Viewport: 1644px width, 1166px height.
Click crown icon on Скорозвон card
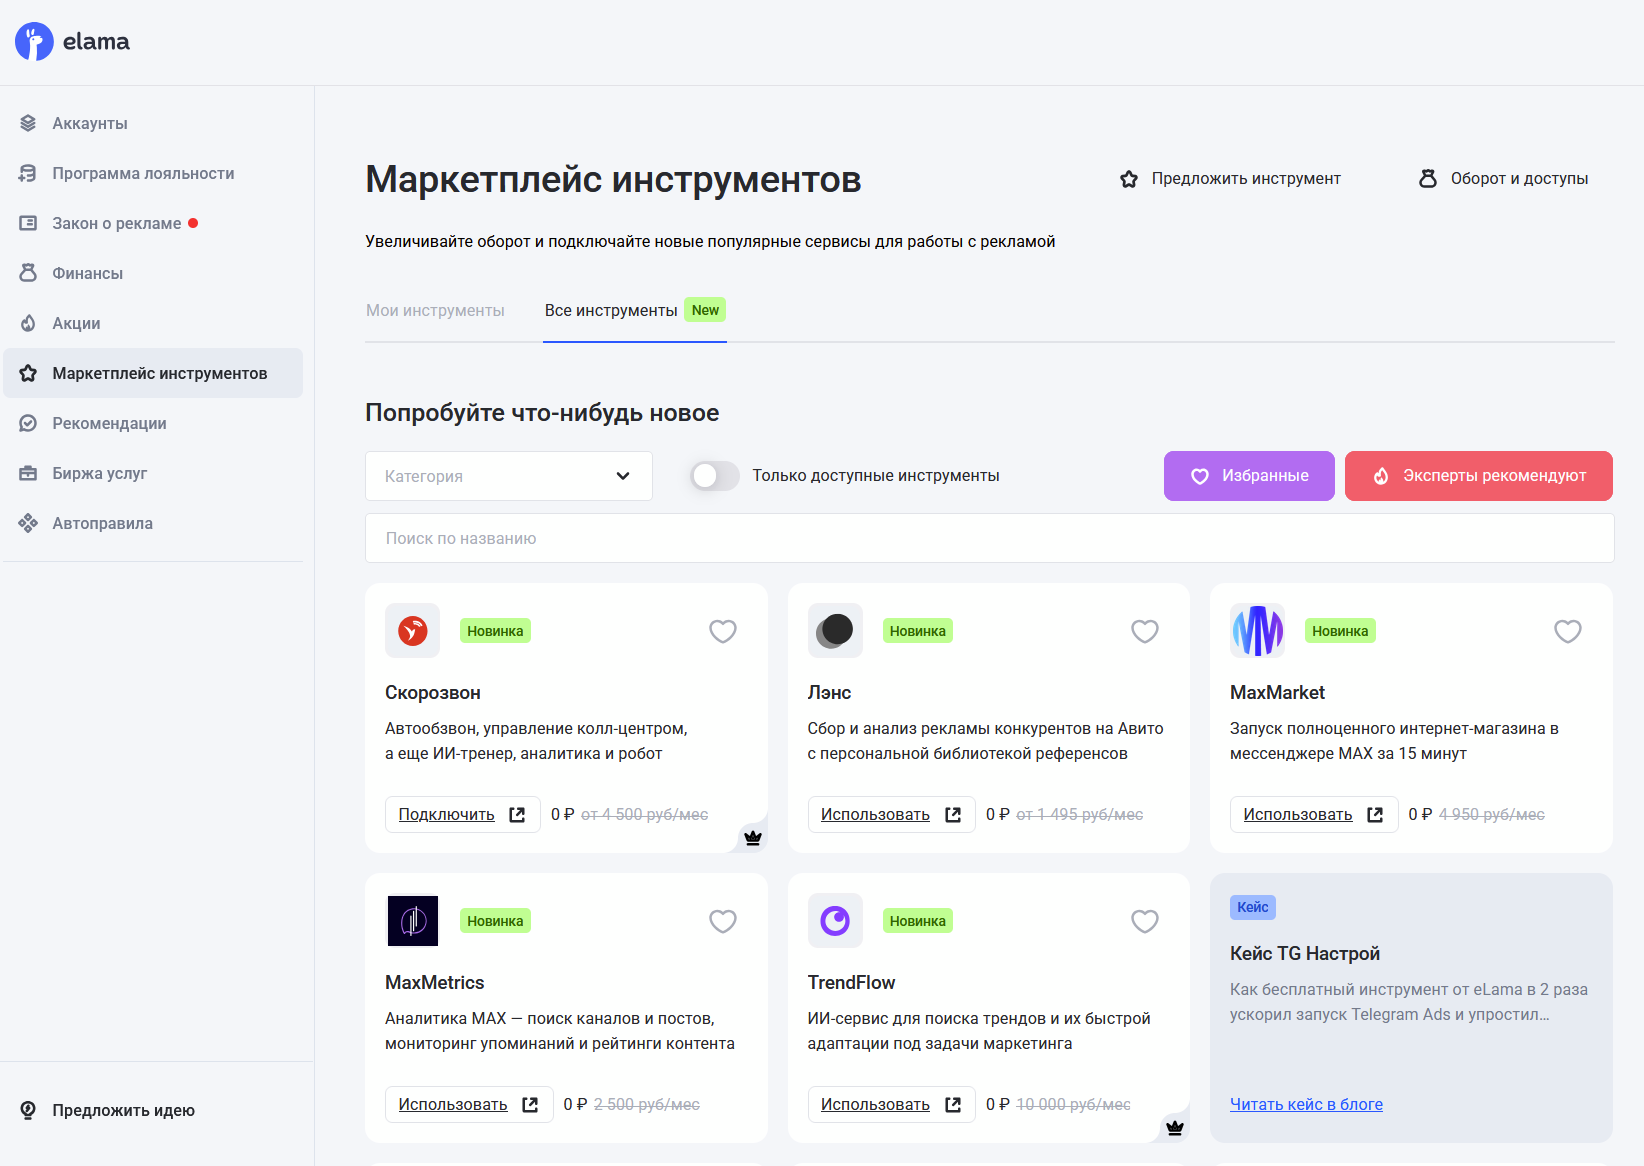point(753,838)
